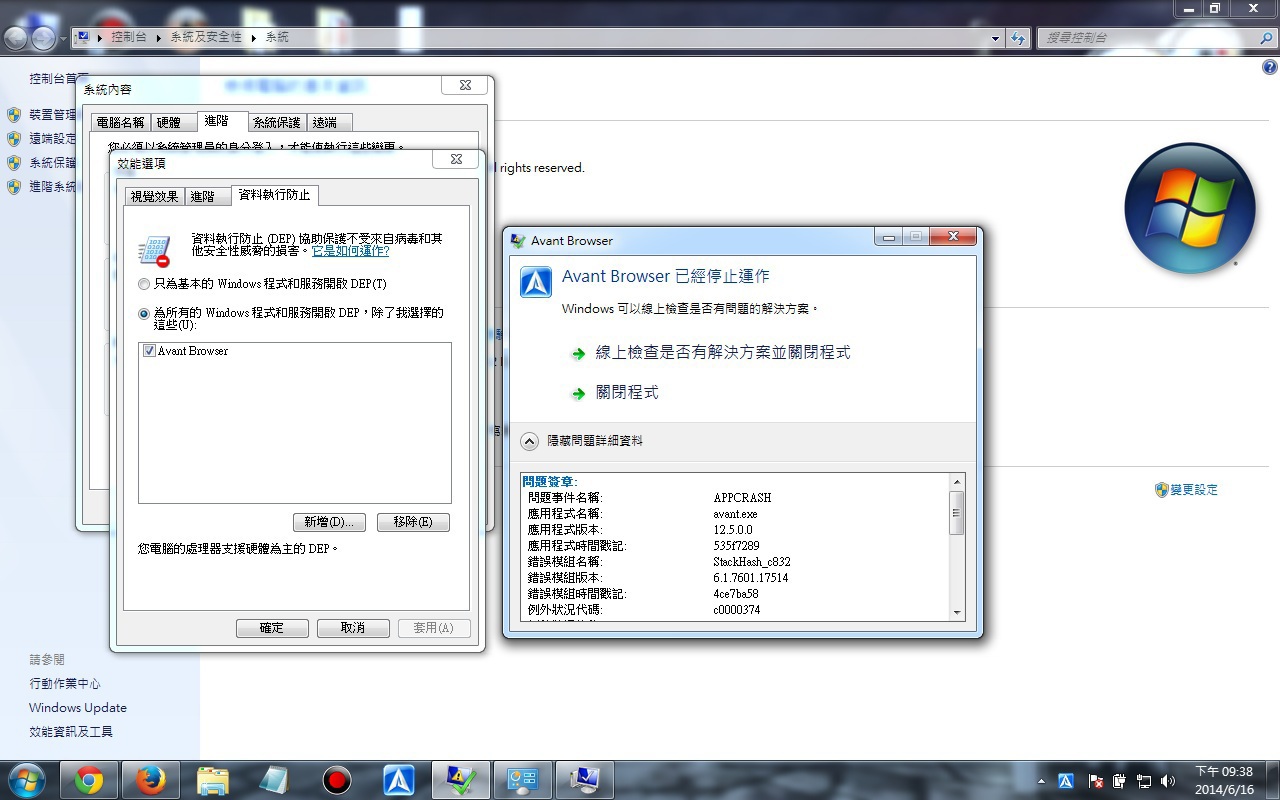Open the System Properties taskbar button
The height and width of the screenshot is (800, 1280).
pyautogui.click(x=585, y=780)
